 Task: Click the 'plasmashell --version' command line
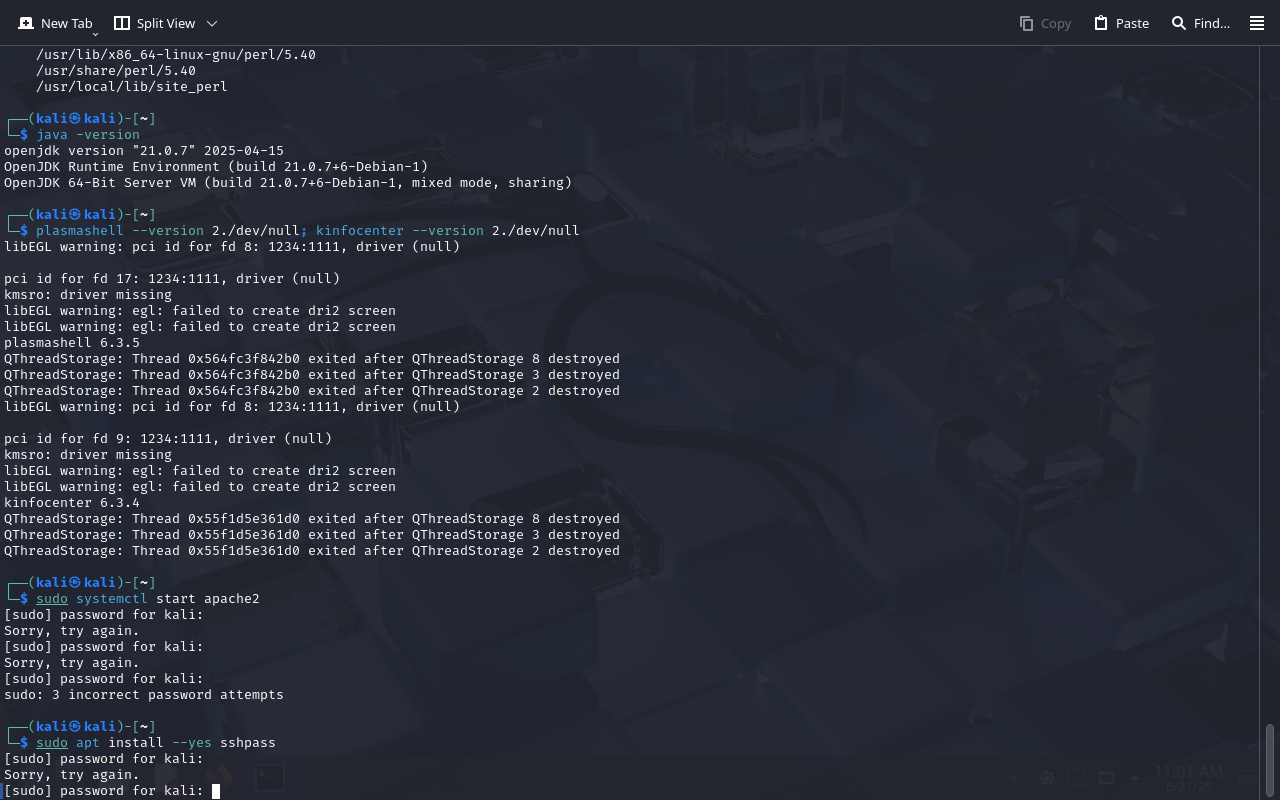308,231
